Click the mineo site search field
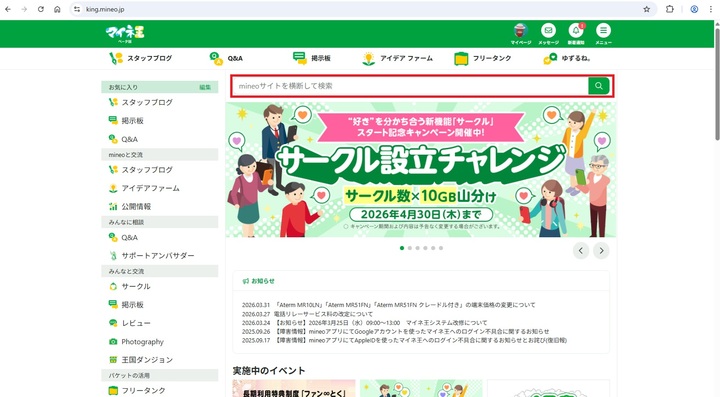 [x=410, y=86]
